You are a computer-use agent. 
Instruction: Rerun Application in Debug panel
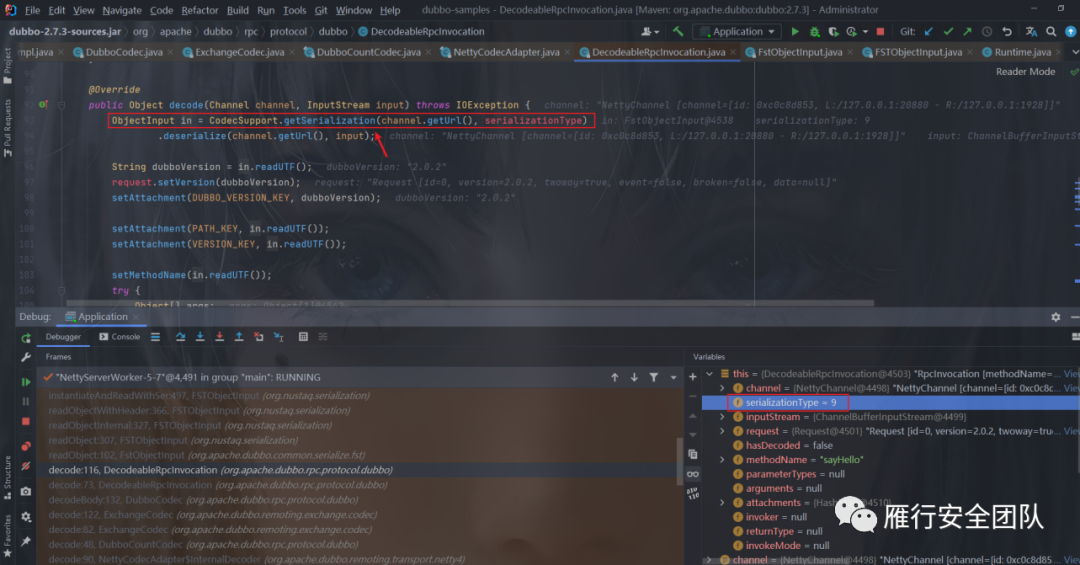25,338
